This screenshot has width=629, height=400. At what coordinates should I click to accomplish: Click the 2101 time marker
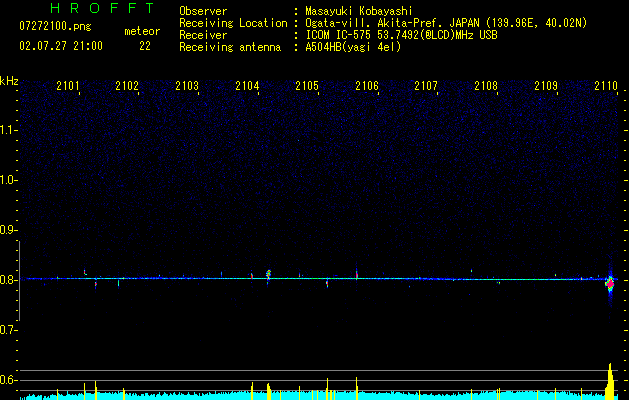click(x=68, y=85)
